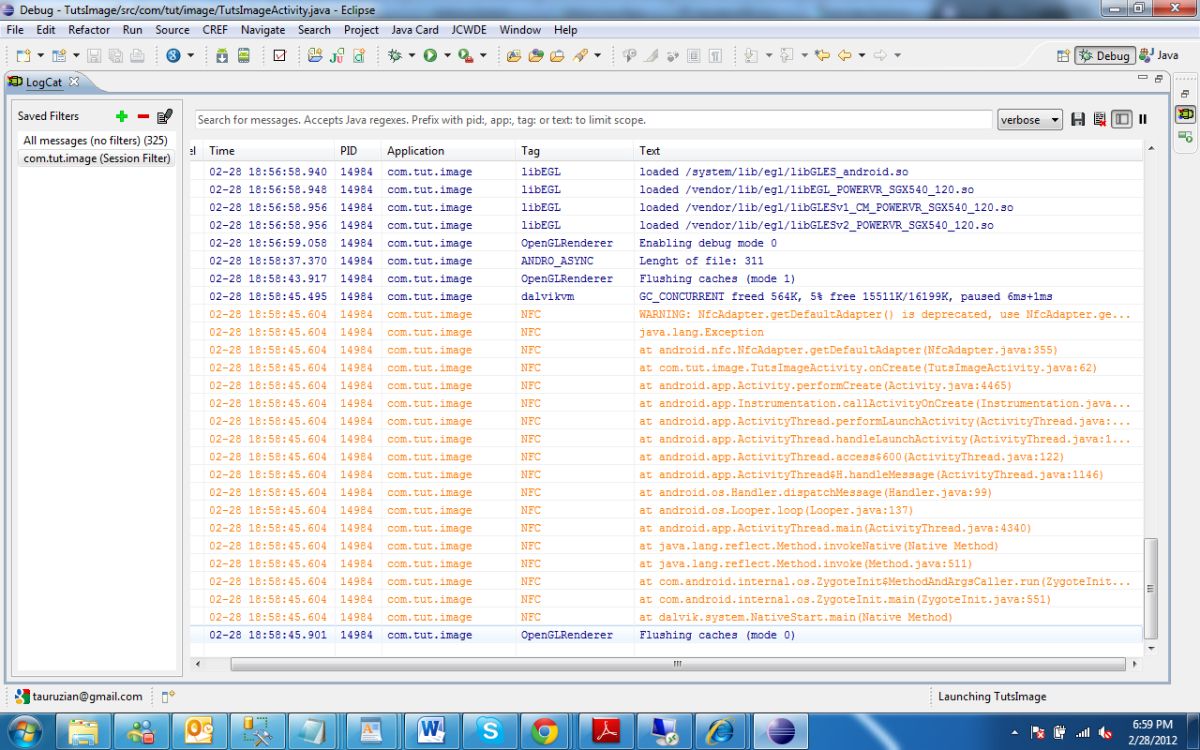Viewport: 1200px width, 750px height.
Task: Open the Android Virtual Device Manager
Action: (244, 56)
